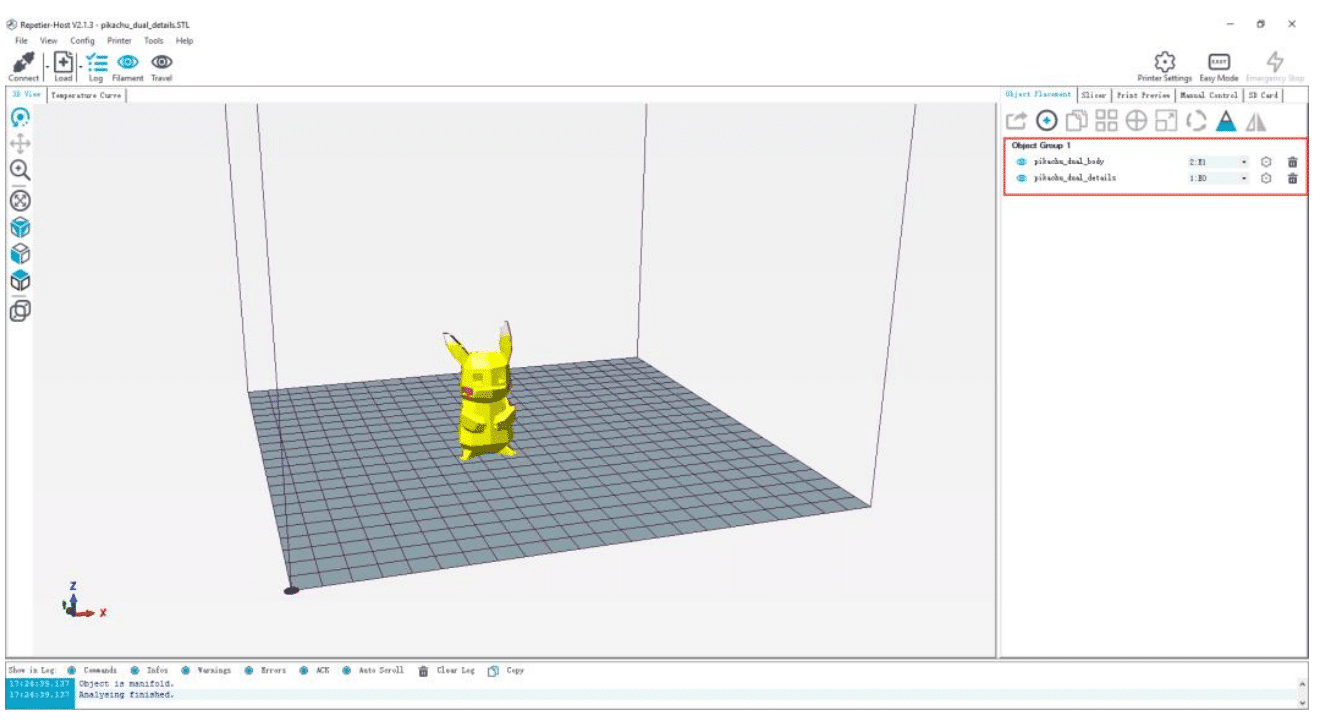Image resolution: width=1322 pixels, height=725 pixels.
Task: Open the Help menu
Action: click(x=185, y=41)
